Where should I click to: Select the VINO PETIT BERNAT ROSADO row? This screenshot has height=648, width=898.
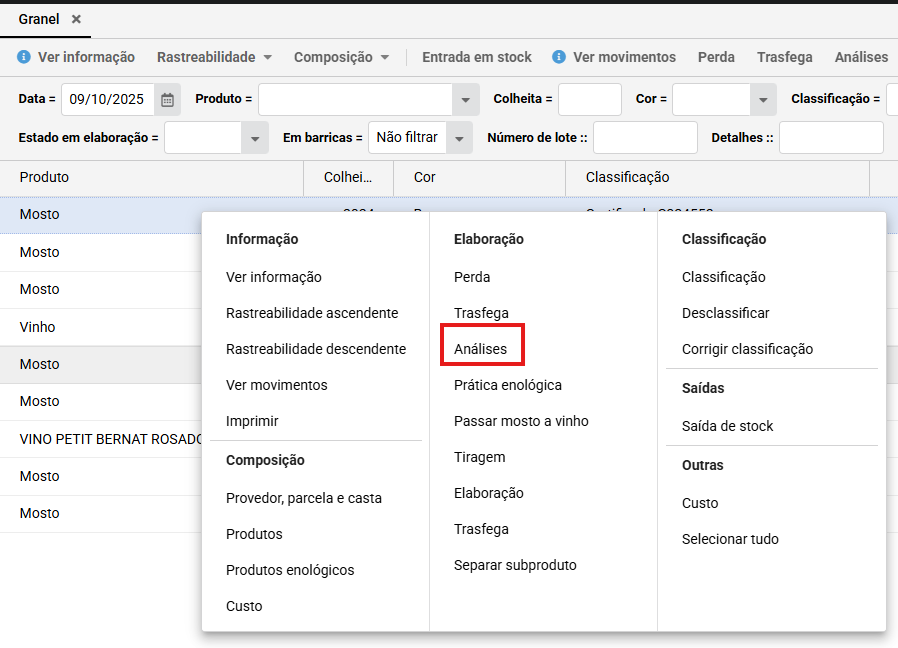point(101,439)
